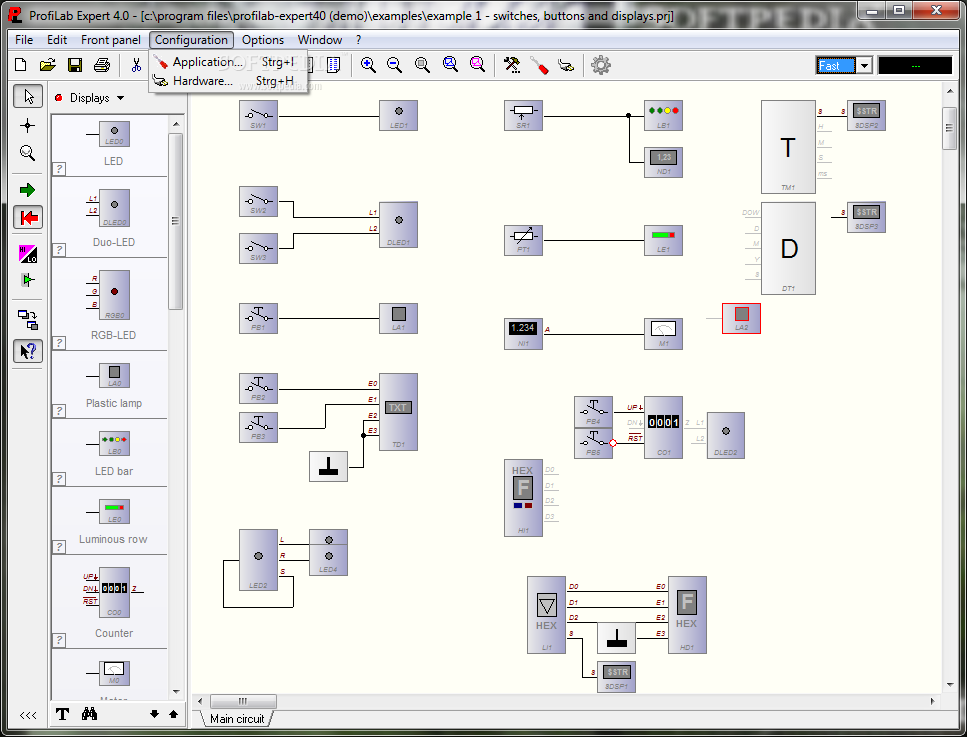Toggle the Hi/Lo logic level icon
This screenshot has width=967, height=737.
[x=28, y=253]
